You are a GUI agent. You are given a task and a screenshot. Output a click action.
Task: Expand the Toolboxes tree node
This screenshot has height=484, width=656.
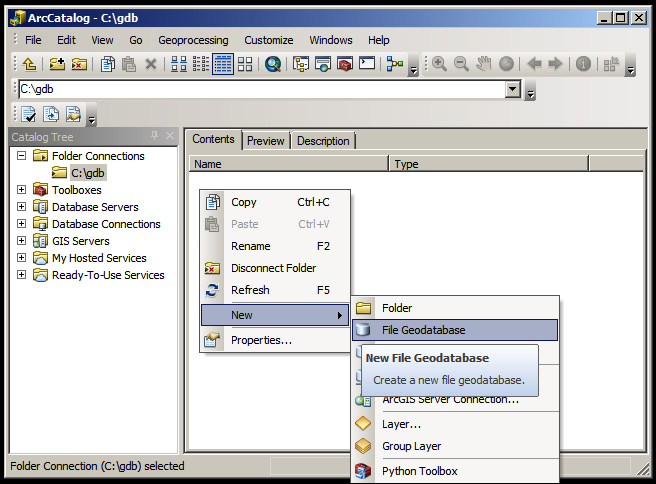point(21,190)
